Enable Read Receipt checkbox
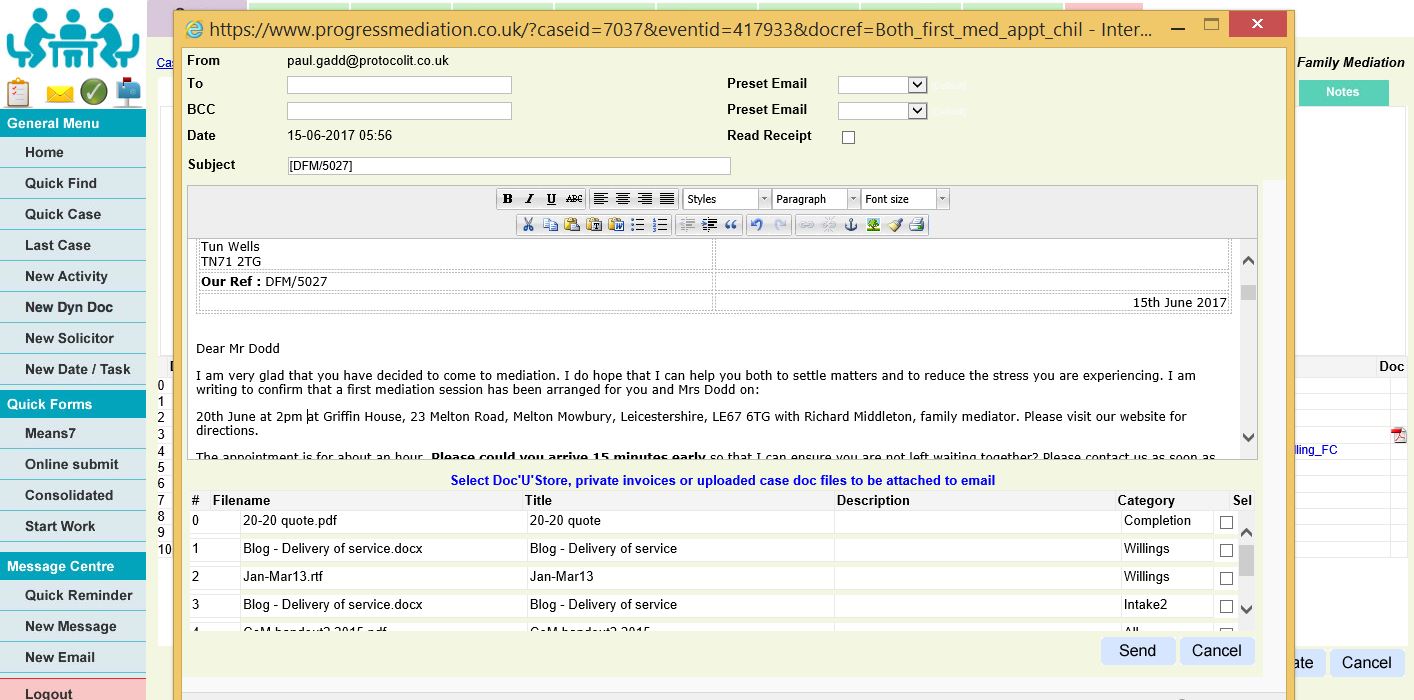 [848, 137]
